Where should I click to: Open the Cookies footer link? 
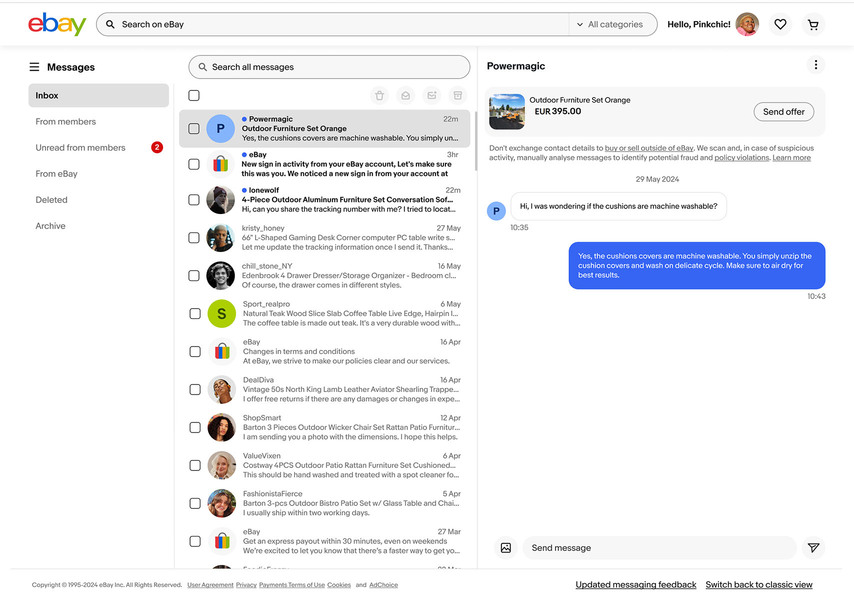tap(339, 585)
